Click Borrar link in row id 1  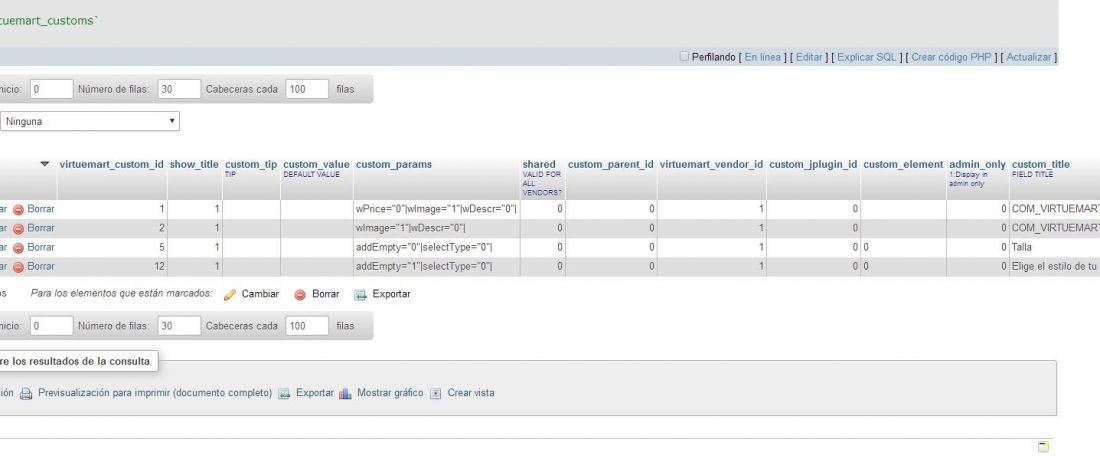point(41,209)
